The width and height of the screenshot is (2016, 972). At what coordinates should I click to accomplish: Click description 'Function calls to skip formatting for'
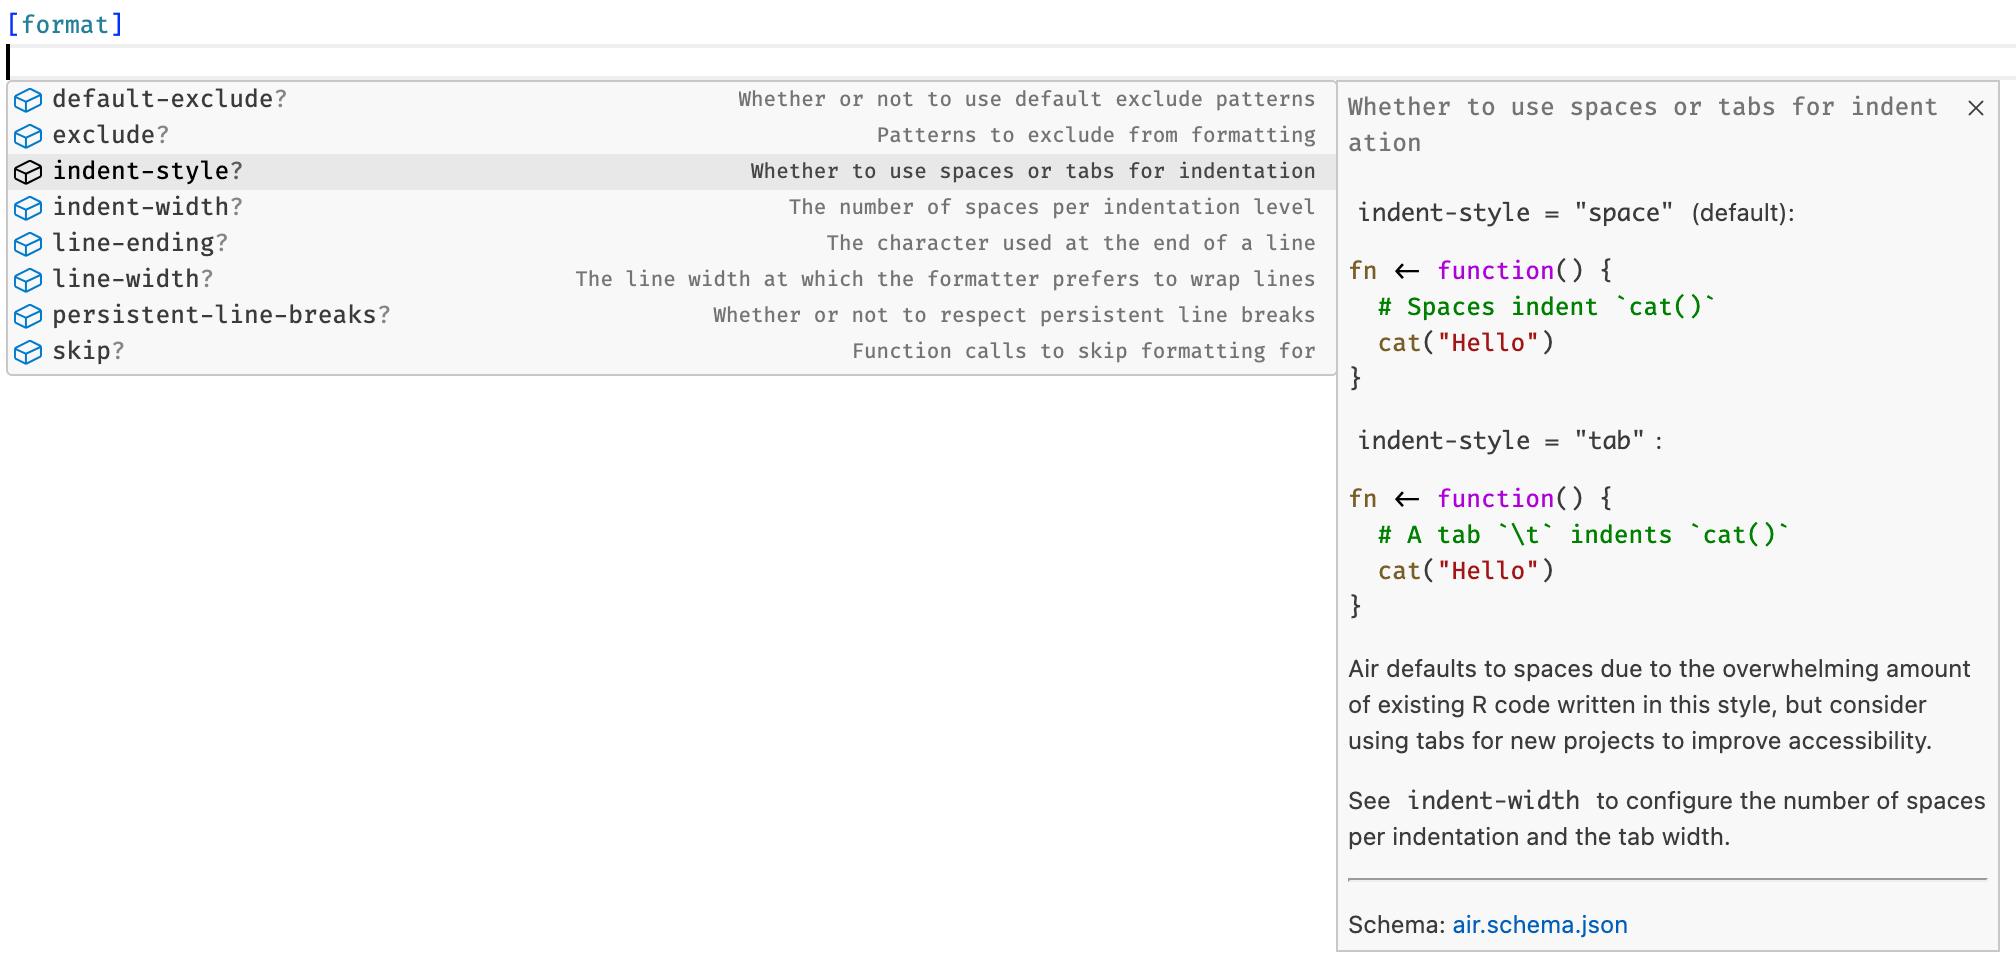tap(1084, 351)
